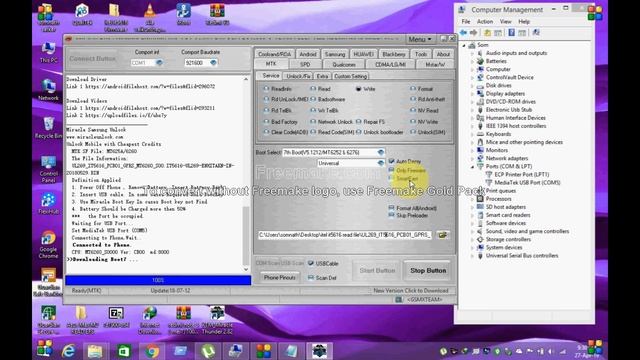The image size is (640, 360).
Task: Open uTorrent from taskbar
Action: point(208,351)
